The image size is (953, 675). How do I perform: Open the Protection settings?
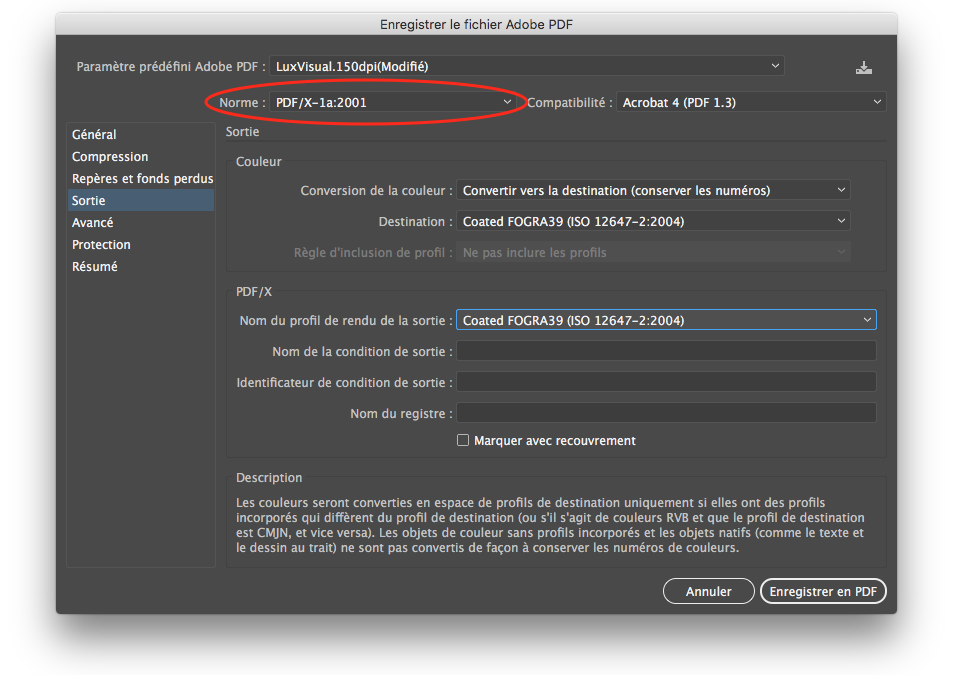point(101,245)
